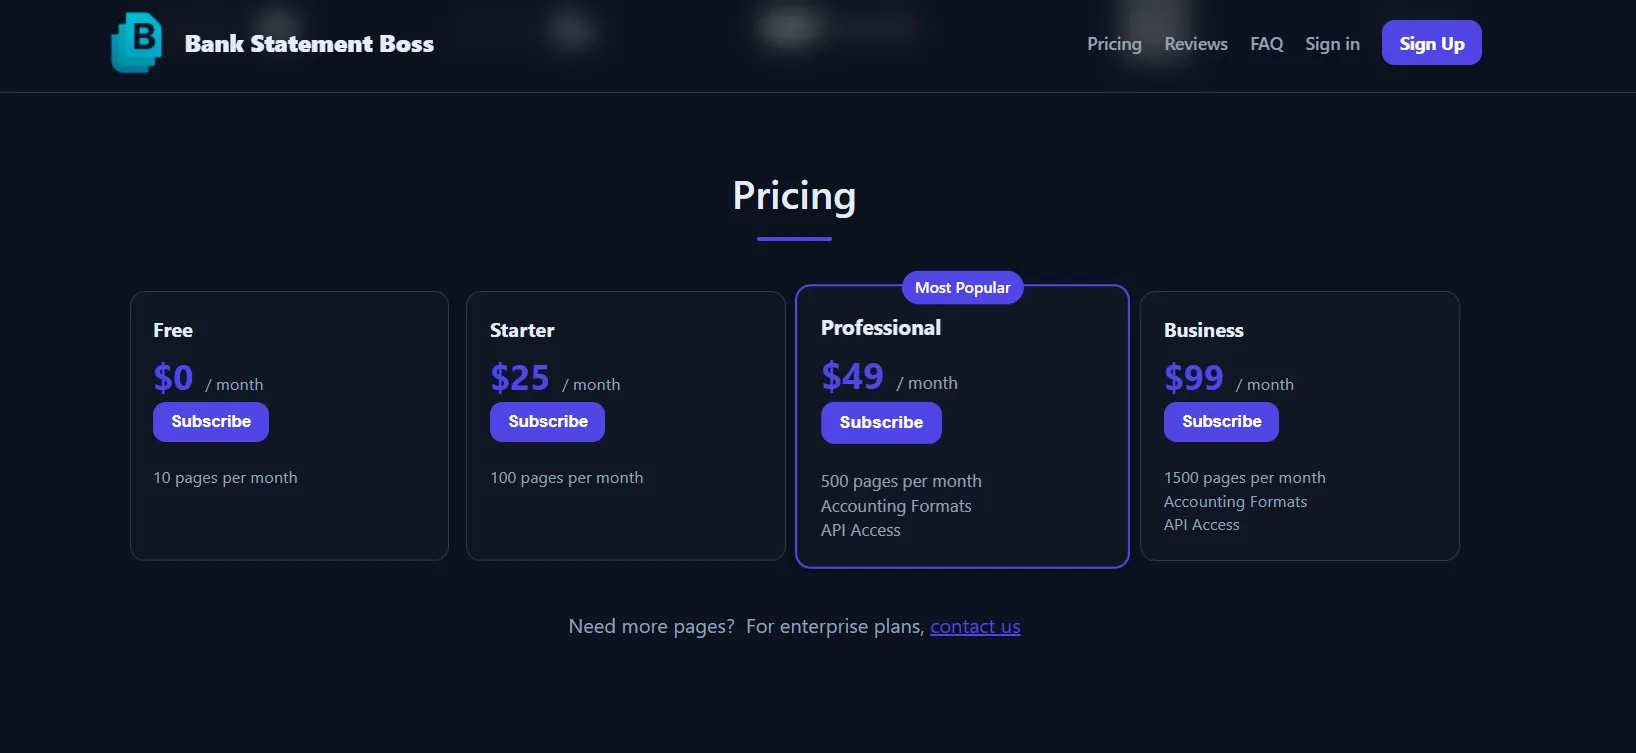1636x753 pixels.
Task: Open the Pricing navigation link
Action: click(x=1114, y=44)
